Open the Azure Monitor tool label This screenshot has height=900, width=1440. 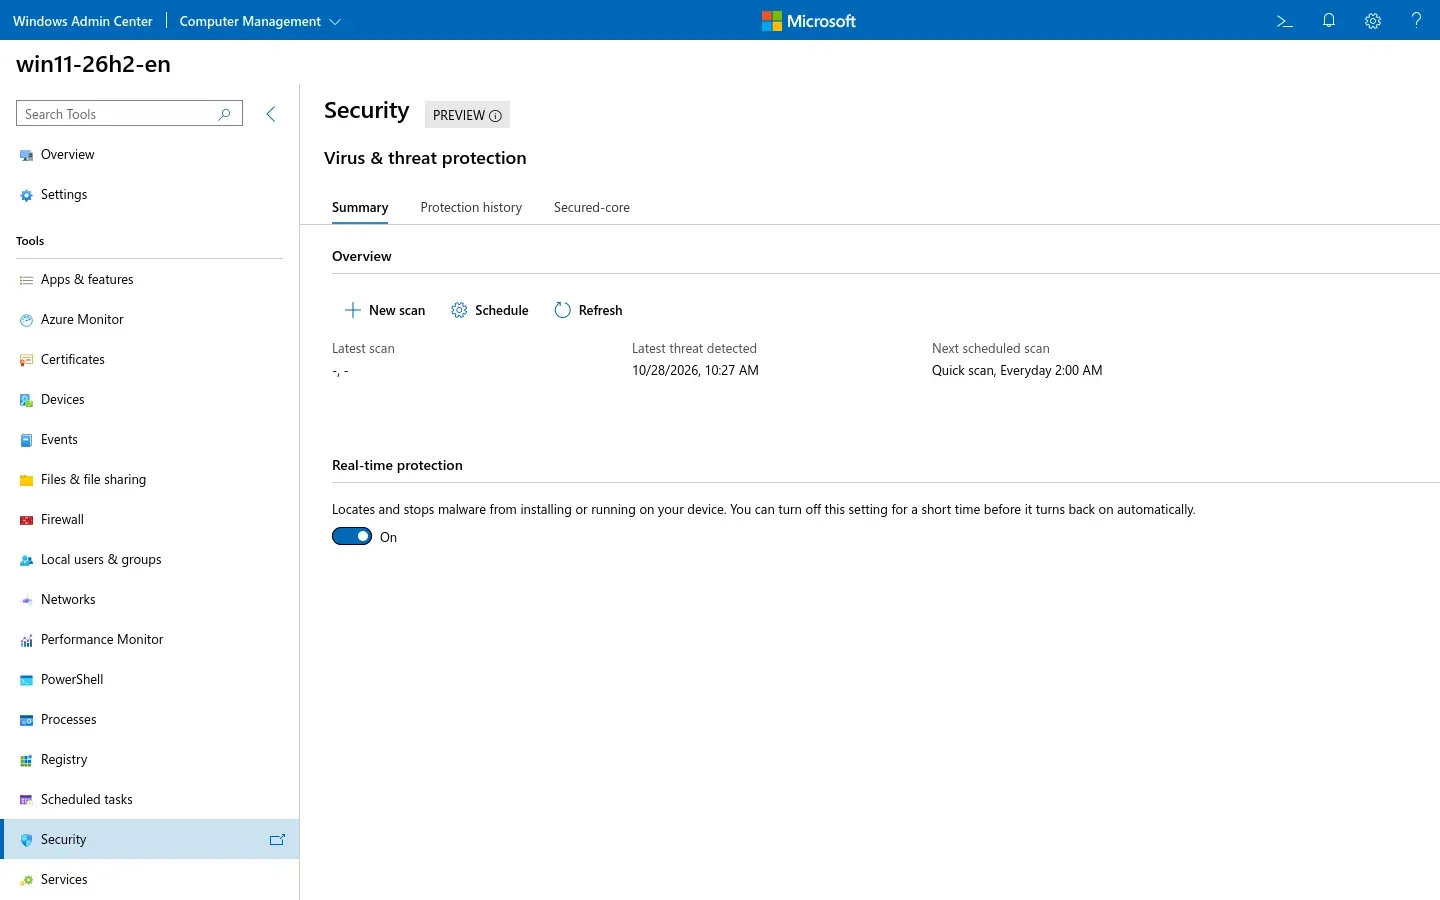pos(82,320)
